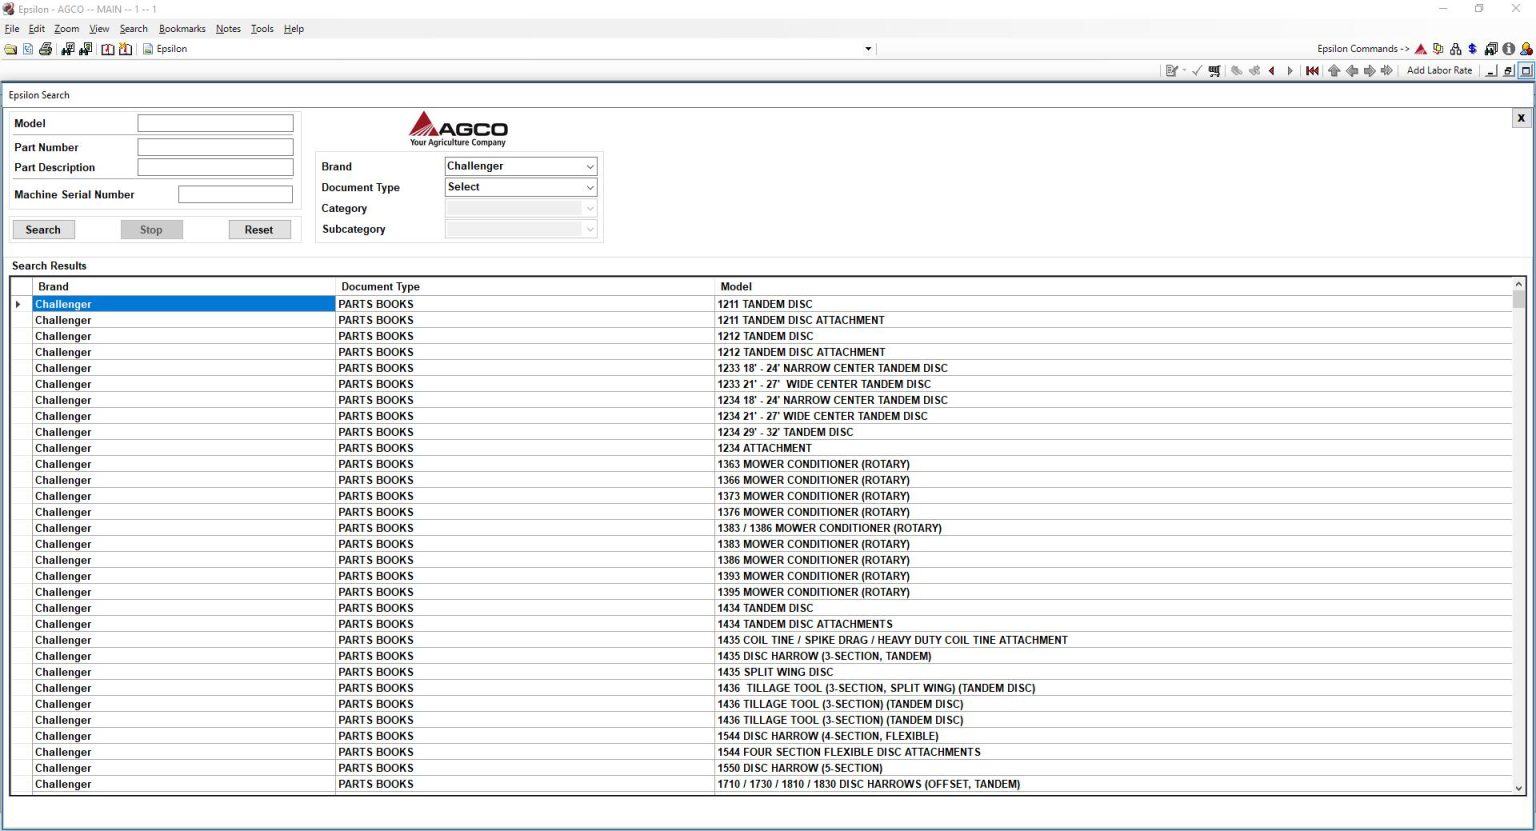Click the red AGCO triangle command icon
This screenshot has height=831, width=1536.
click(x=1420, y=48)
